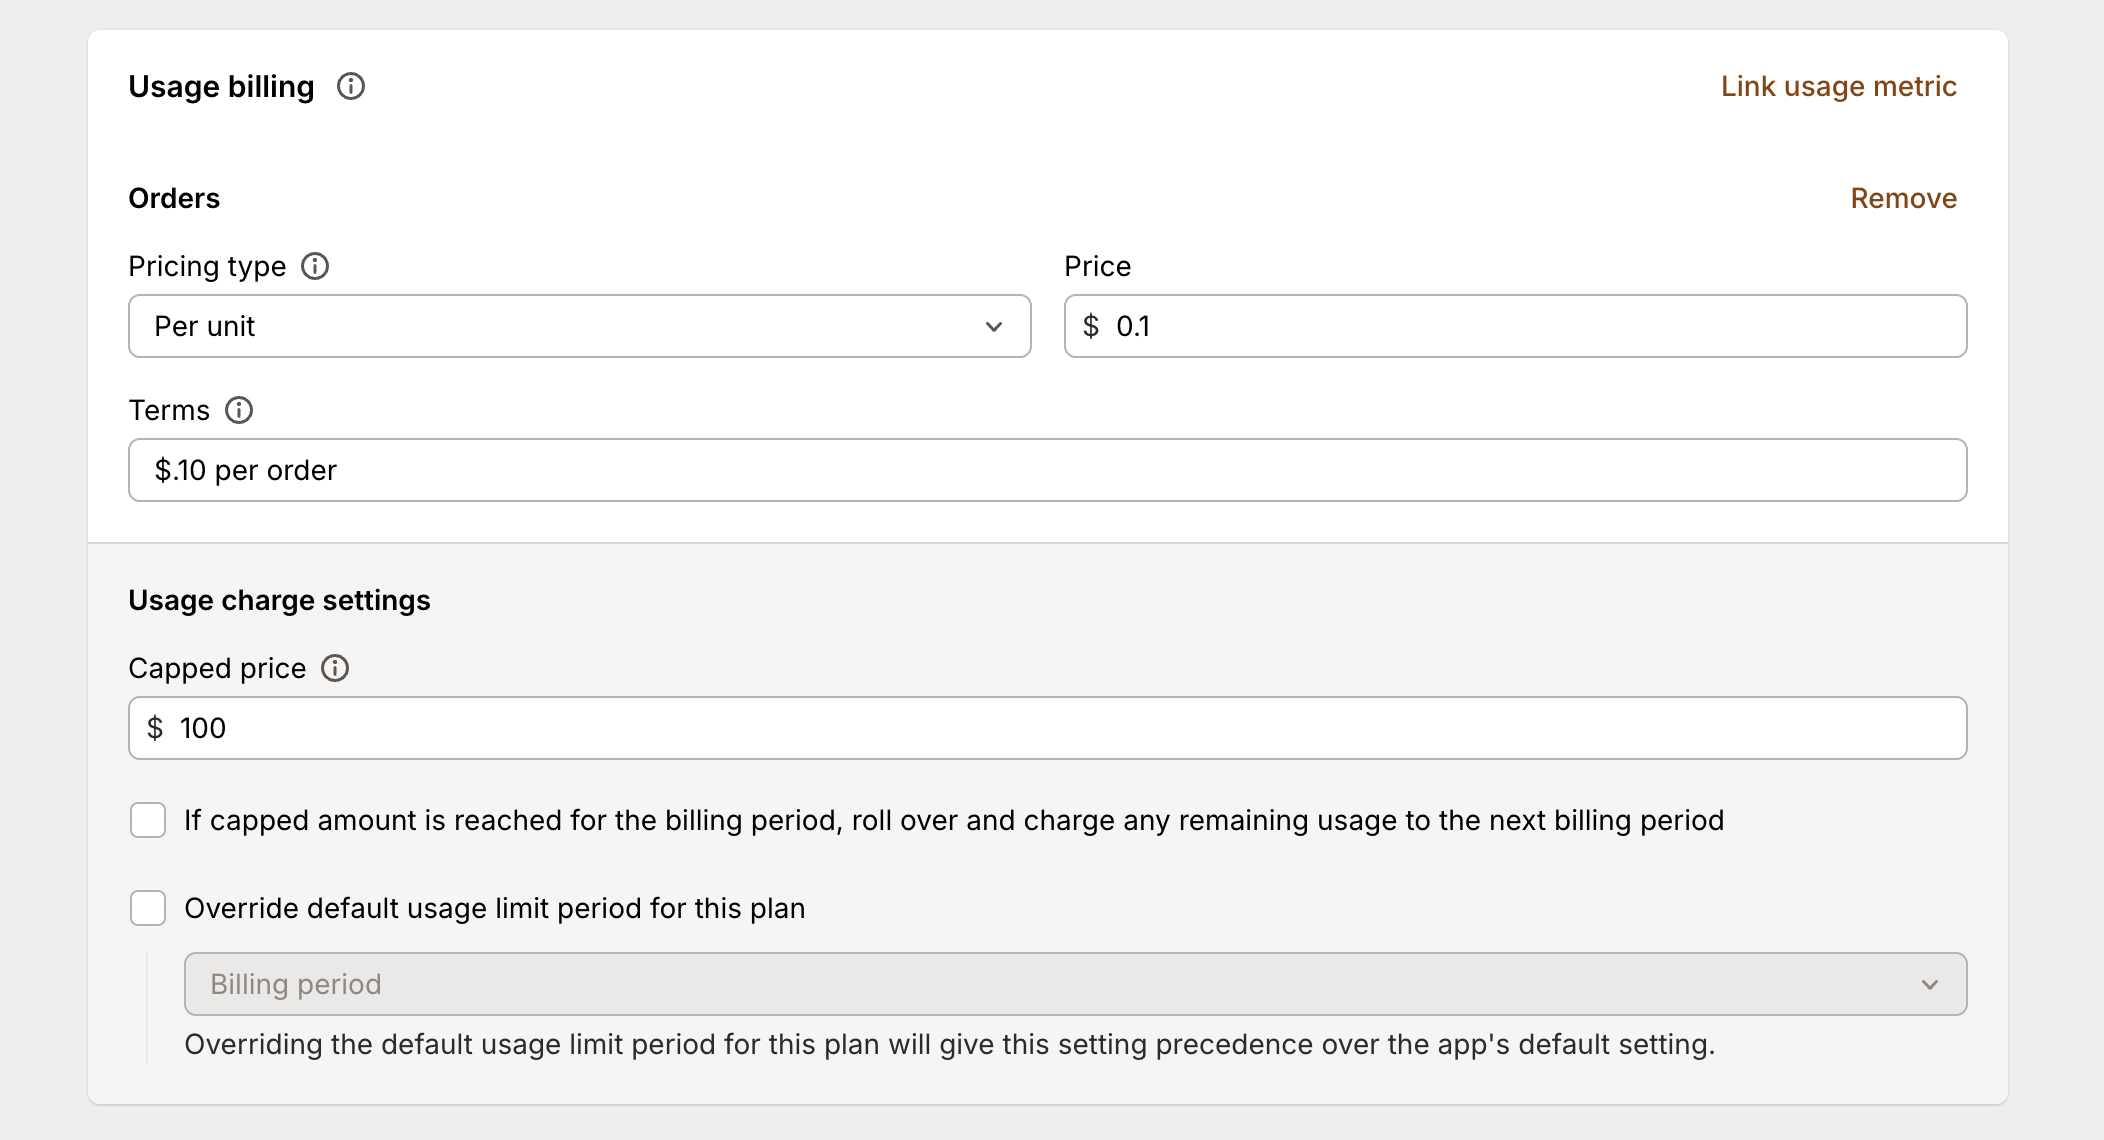The height and width of the screenshot is (1140, 2104).
Task: Click the chevron on Billing period dropdown
Action: pos(1930,984)
